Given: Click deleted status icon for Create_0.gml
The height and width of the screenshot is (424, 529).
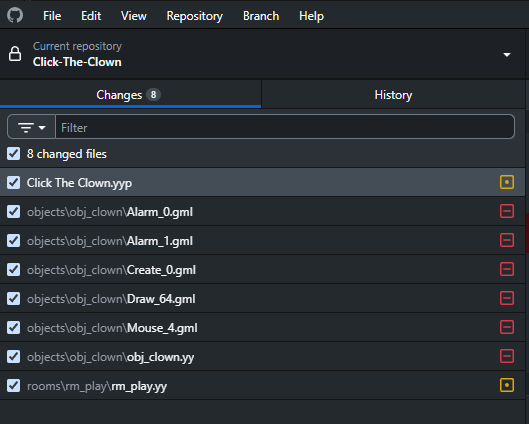Looking at the screenshot, I should point(507,269).
